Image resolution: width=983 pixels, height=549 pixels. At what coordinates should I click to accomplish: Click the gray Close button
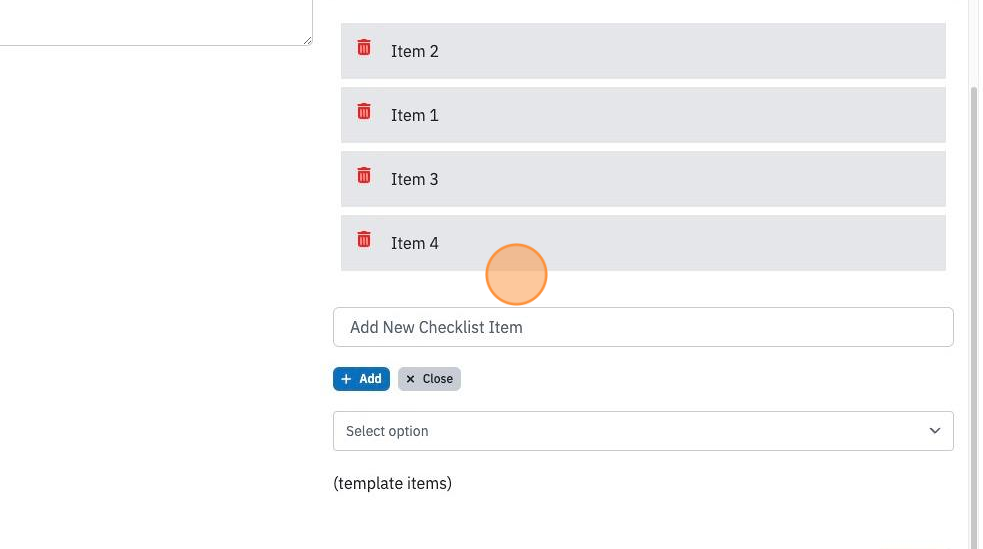pyautogui.click(x=429, y=379)
